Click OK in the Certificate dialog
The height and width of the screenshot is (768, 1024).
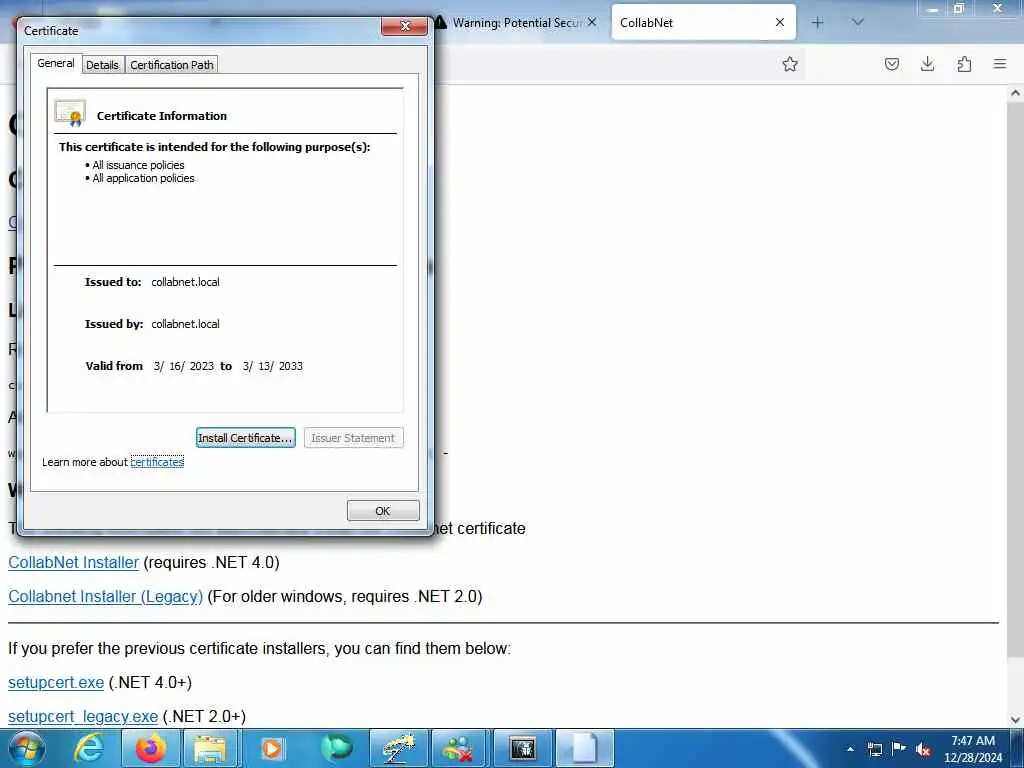click(x=383, y=511)
